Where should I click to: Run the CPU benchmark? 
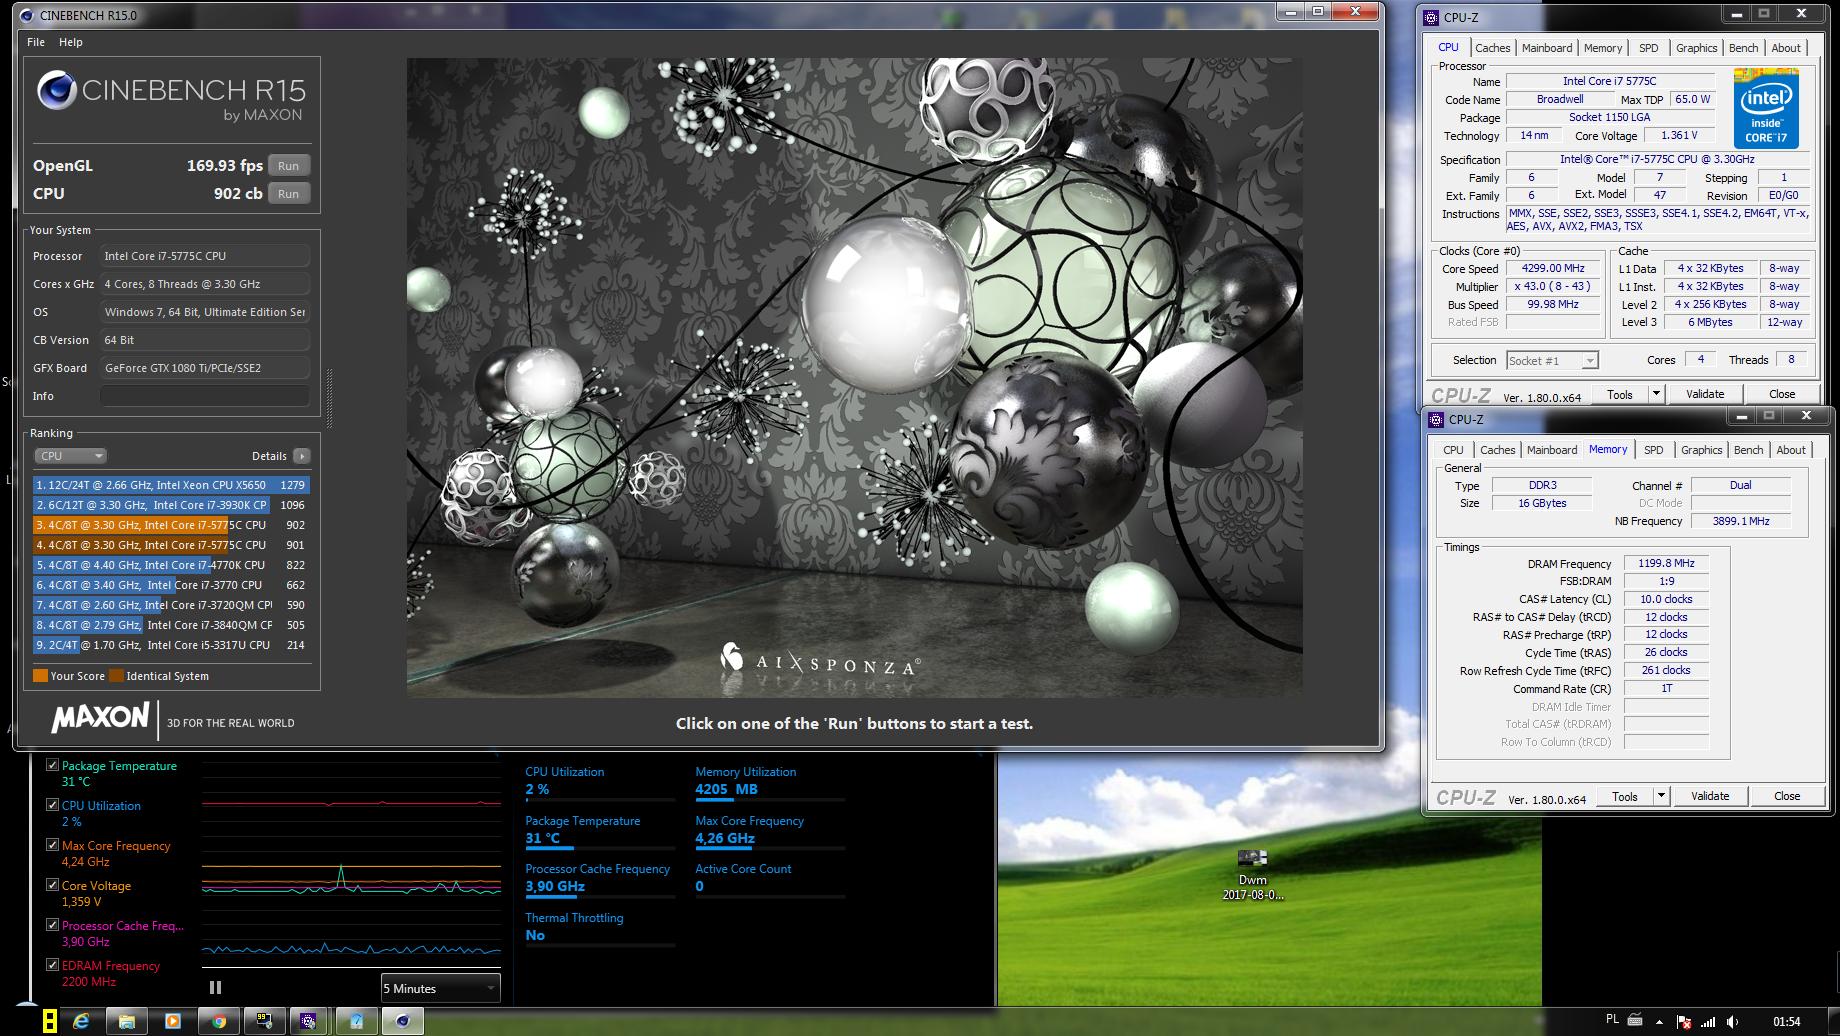288,194
